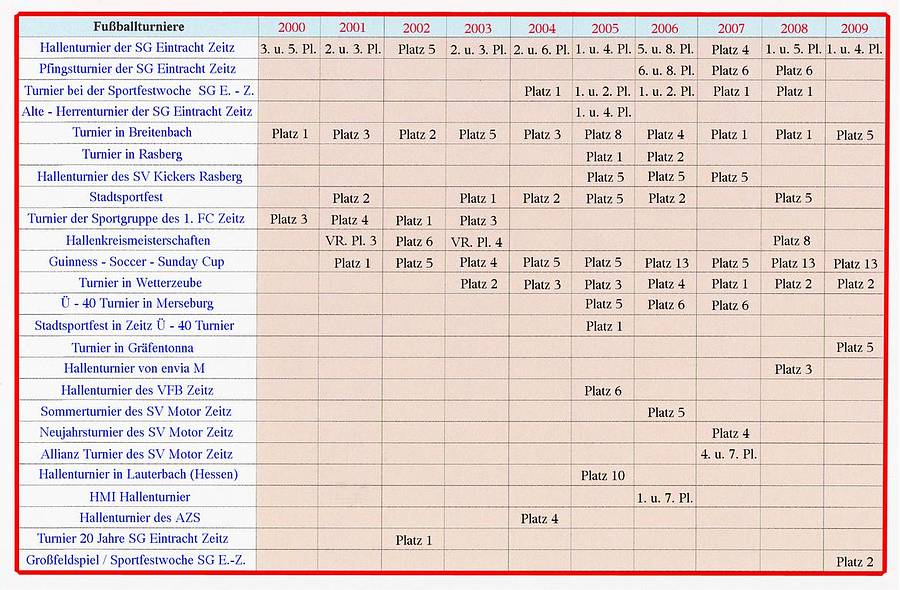Click '1. u. 4. Pl.' in Alte - Herrenturnier row
The height and width of the screenshot is (590, 900).
pos(603,113)
